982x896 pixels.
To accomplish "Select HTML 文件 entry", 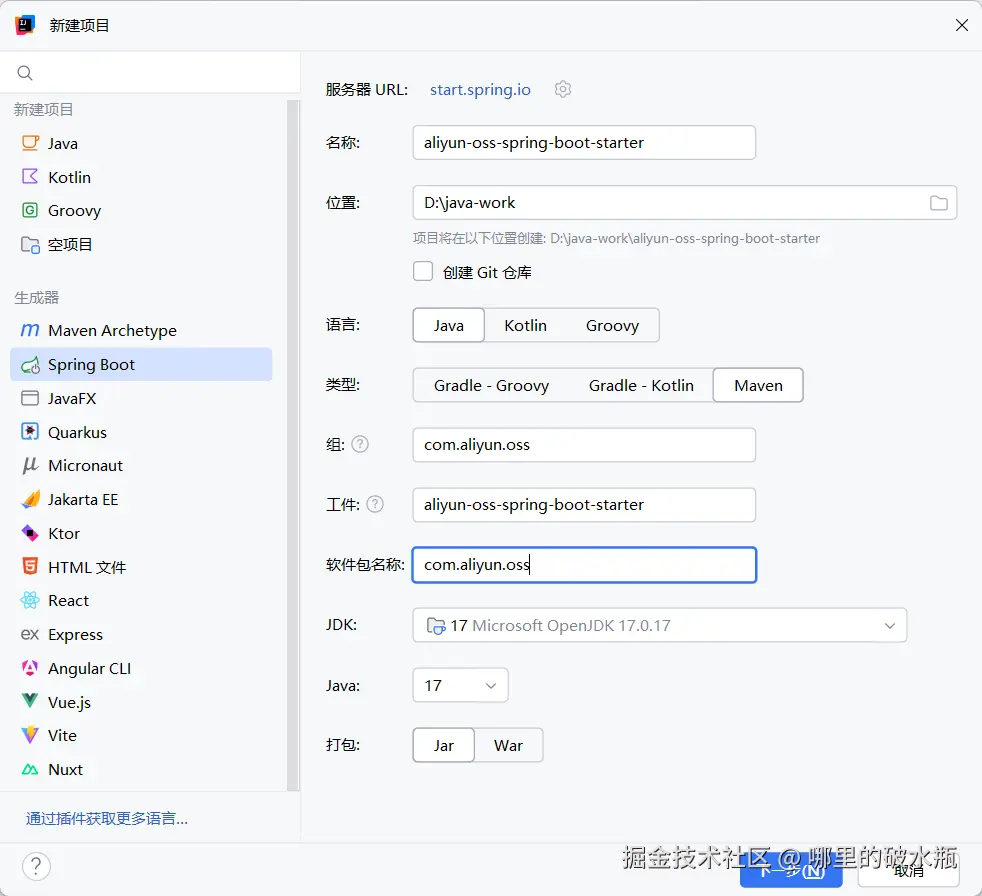I will coord(142,567).
